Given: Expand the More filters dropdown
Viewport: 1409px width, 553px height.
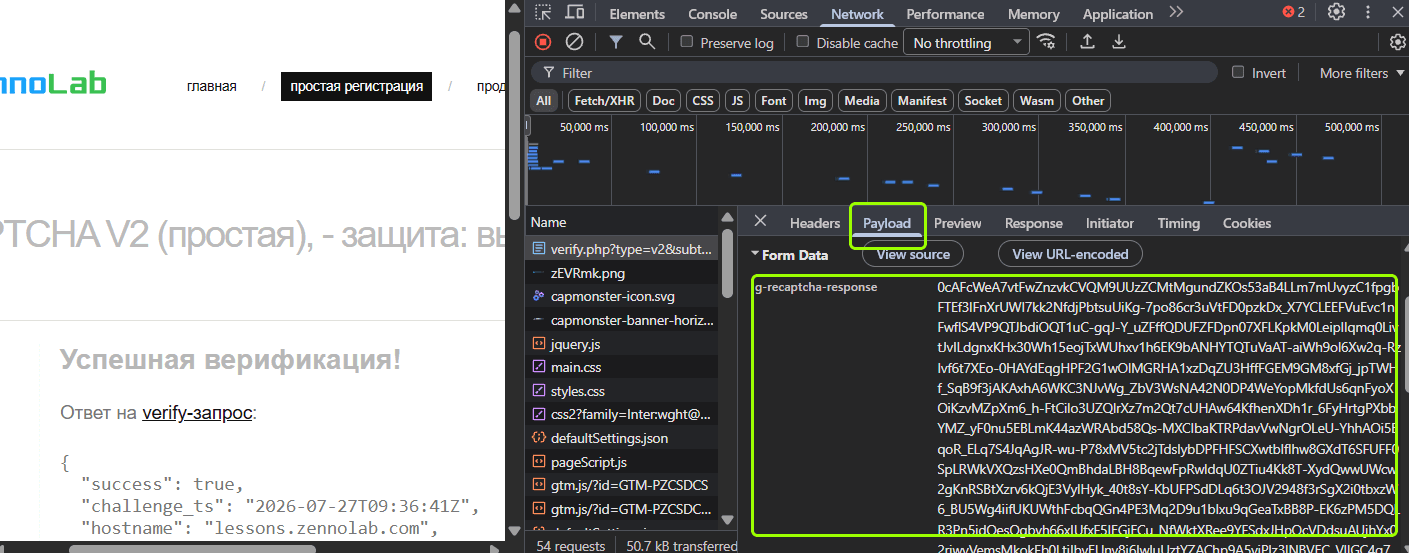Looking at the screenshot, I should pyautogui.click(x=1361, y=73).
